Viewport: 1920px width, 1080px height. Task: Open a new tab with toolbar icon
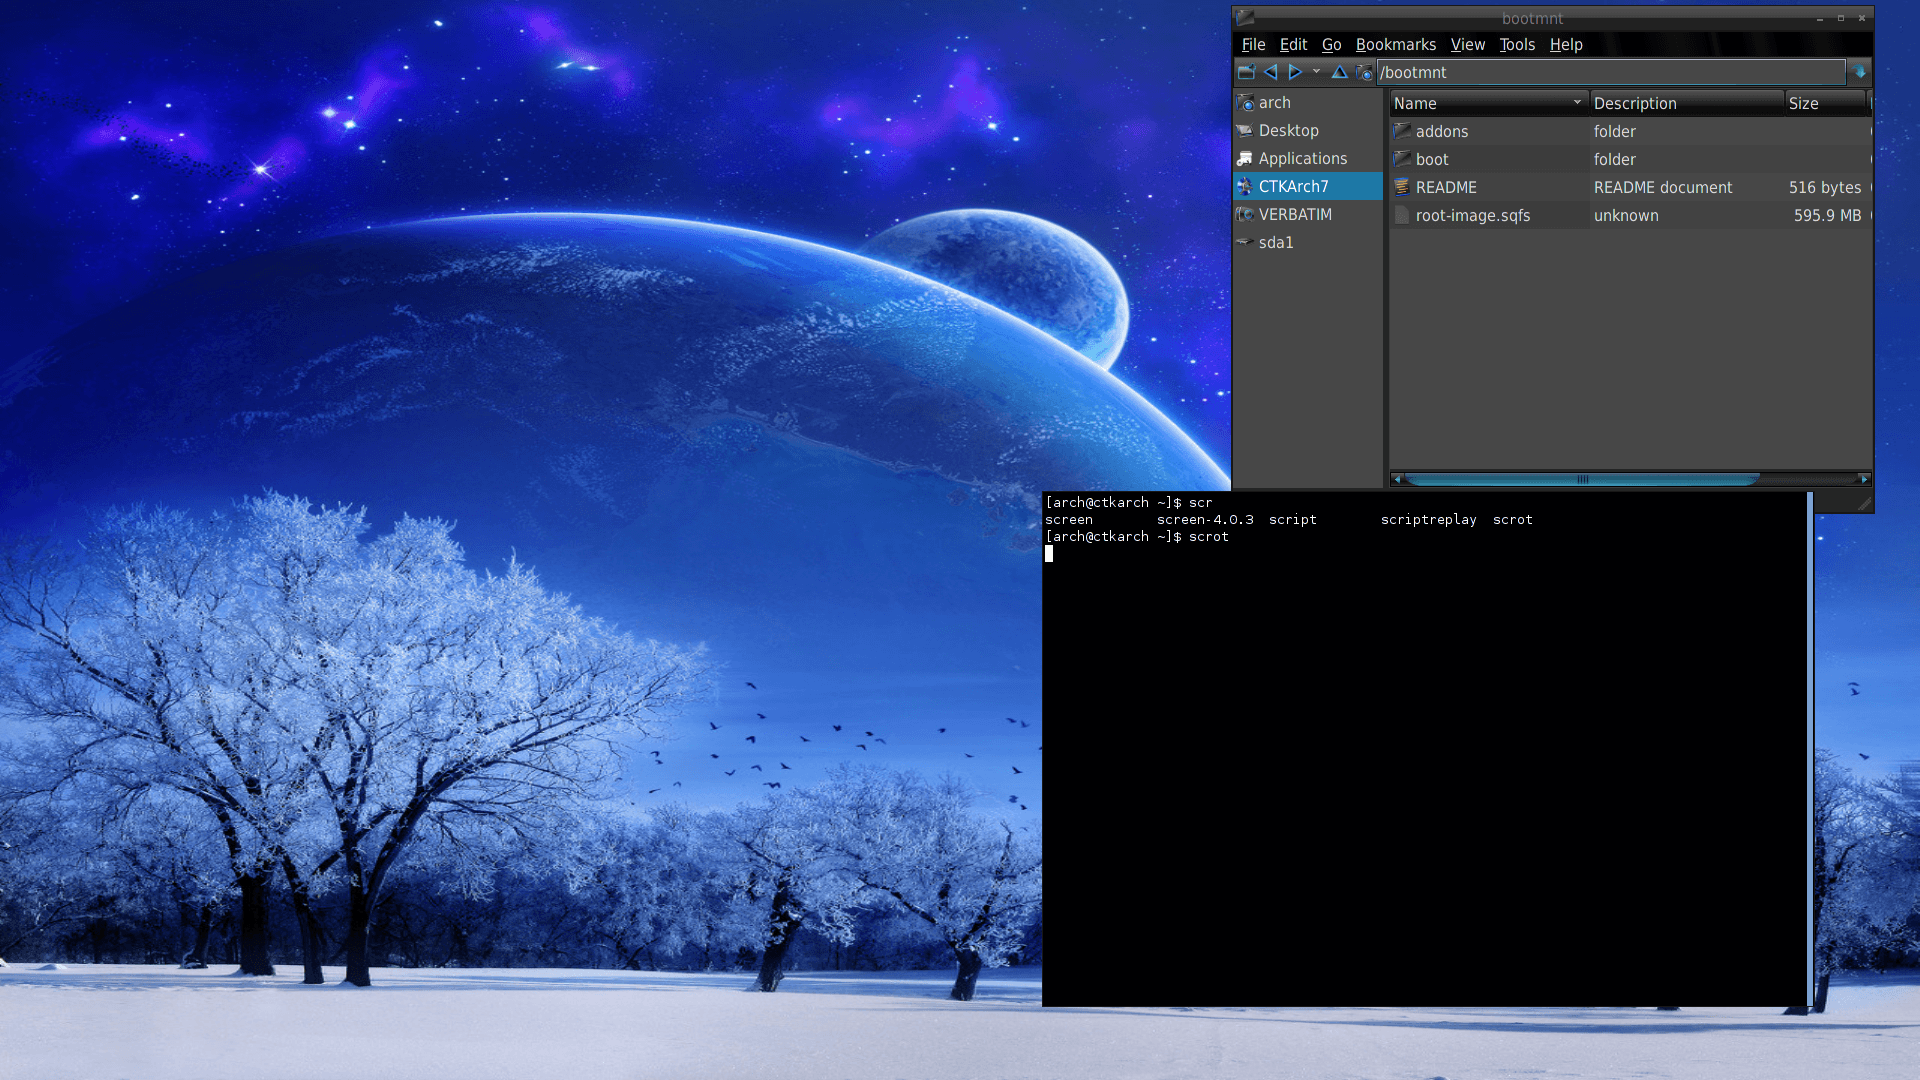[x=1246, y=72]
